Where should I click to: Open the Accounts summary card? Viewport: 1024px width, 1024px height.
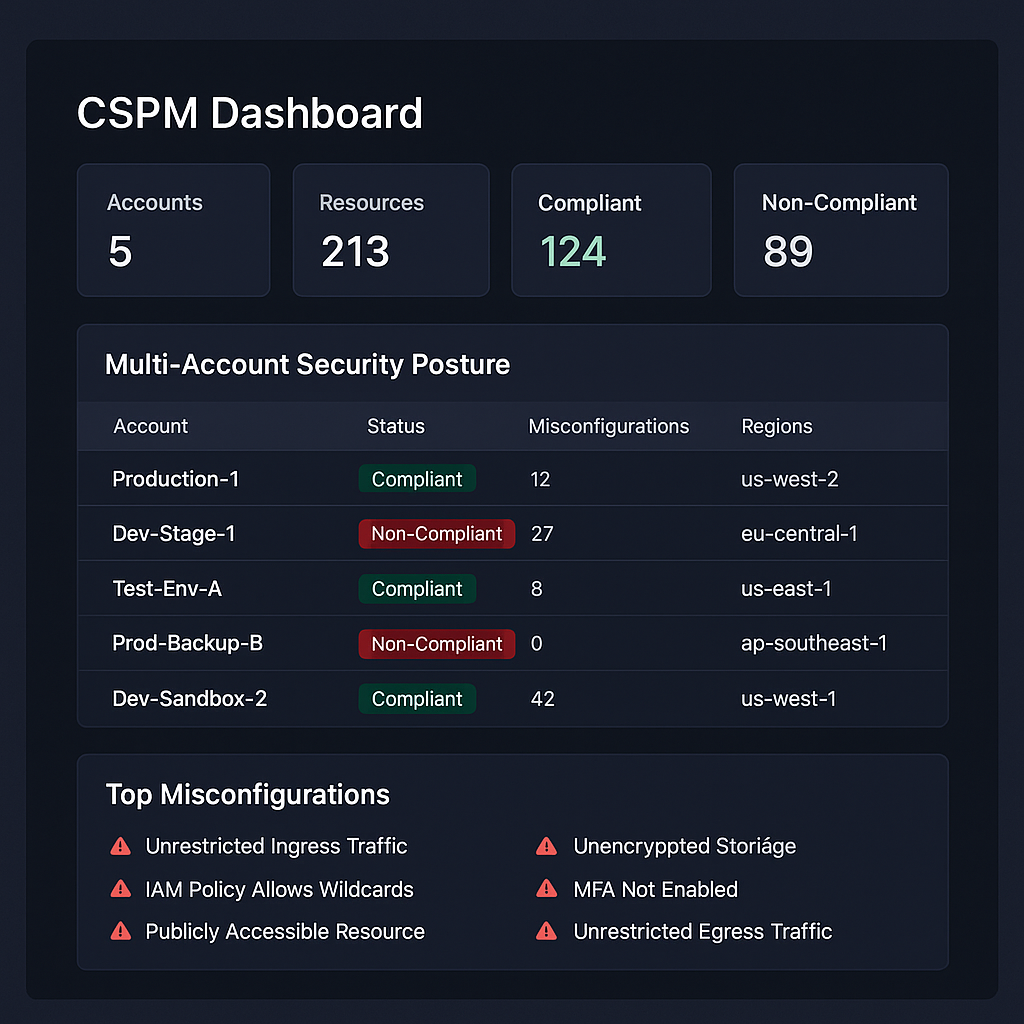[174, 230]
